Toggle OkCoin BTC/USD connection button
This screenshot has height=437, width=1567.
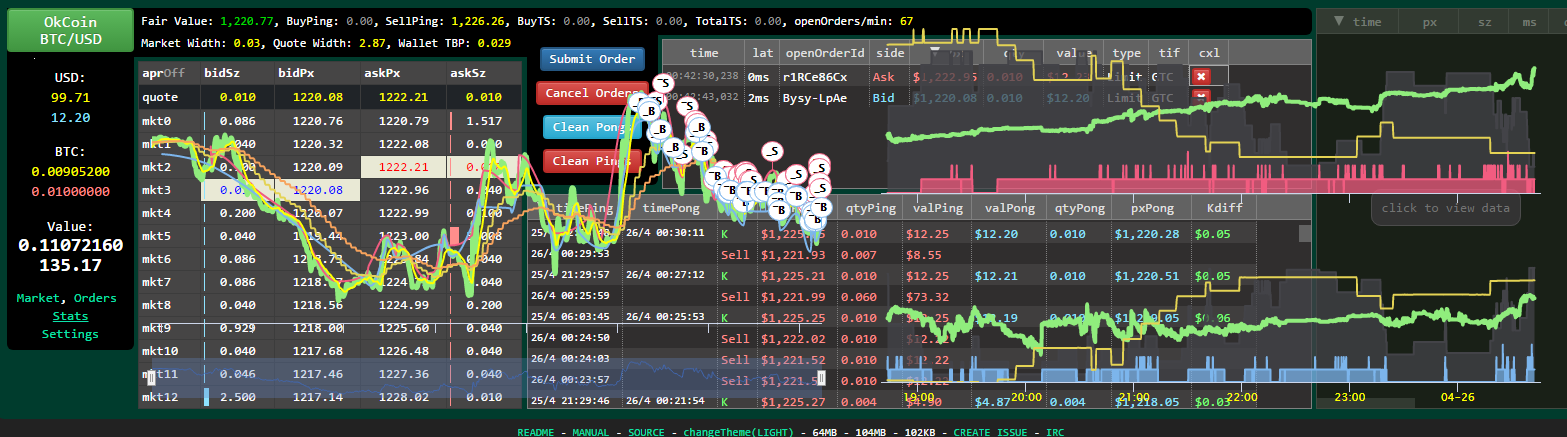pyautogui.click(x=69, y=31)
